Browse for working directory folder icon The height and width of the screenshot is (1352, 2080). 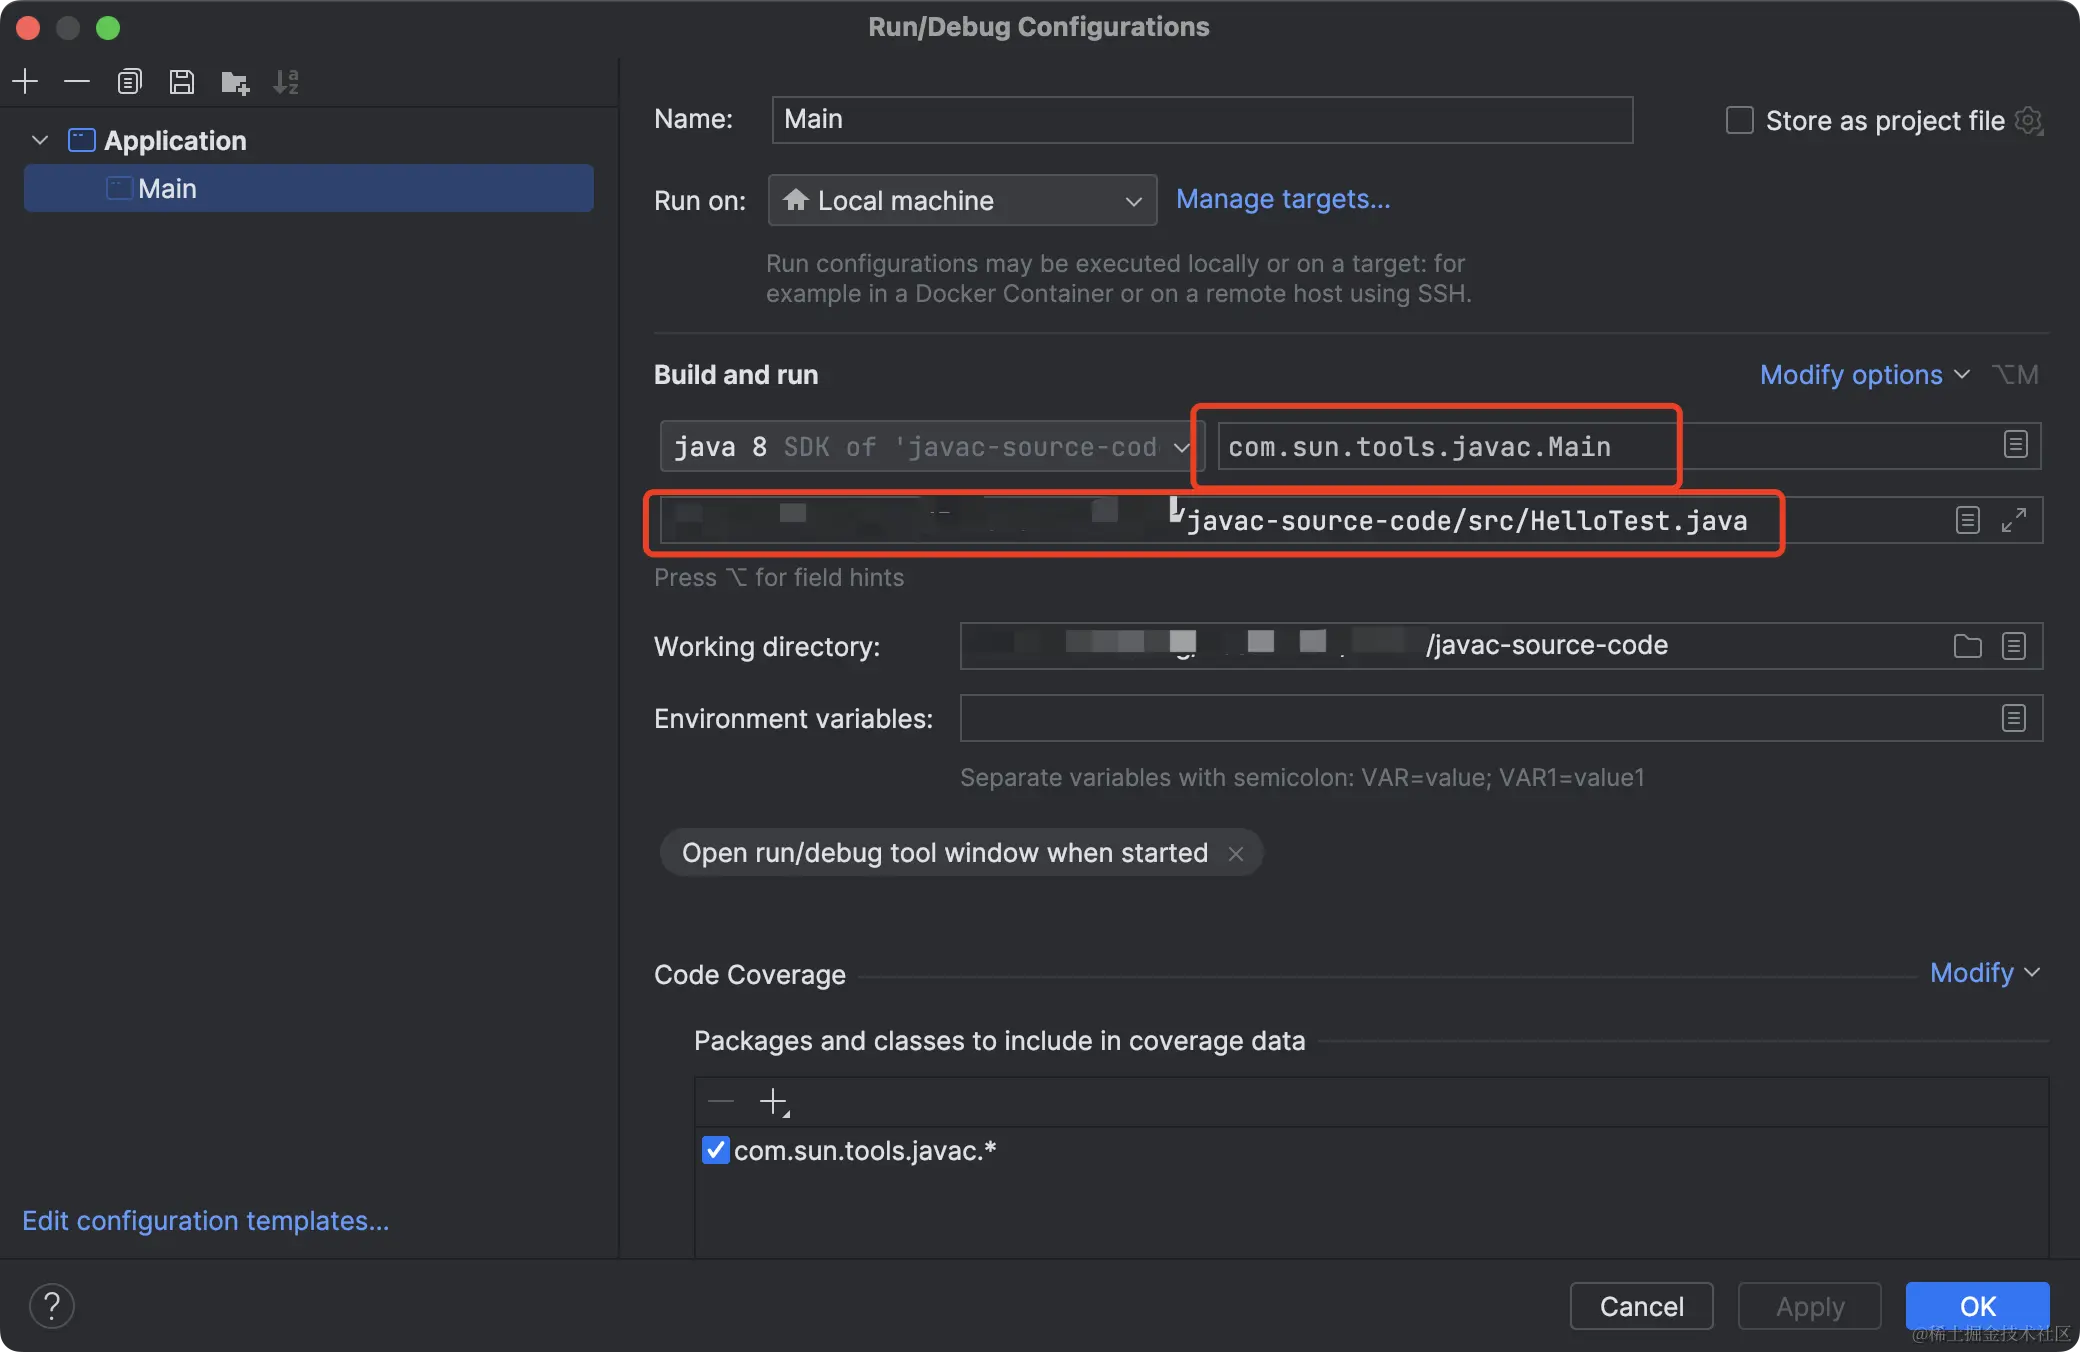coord(1967,646)
